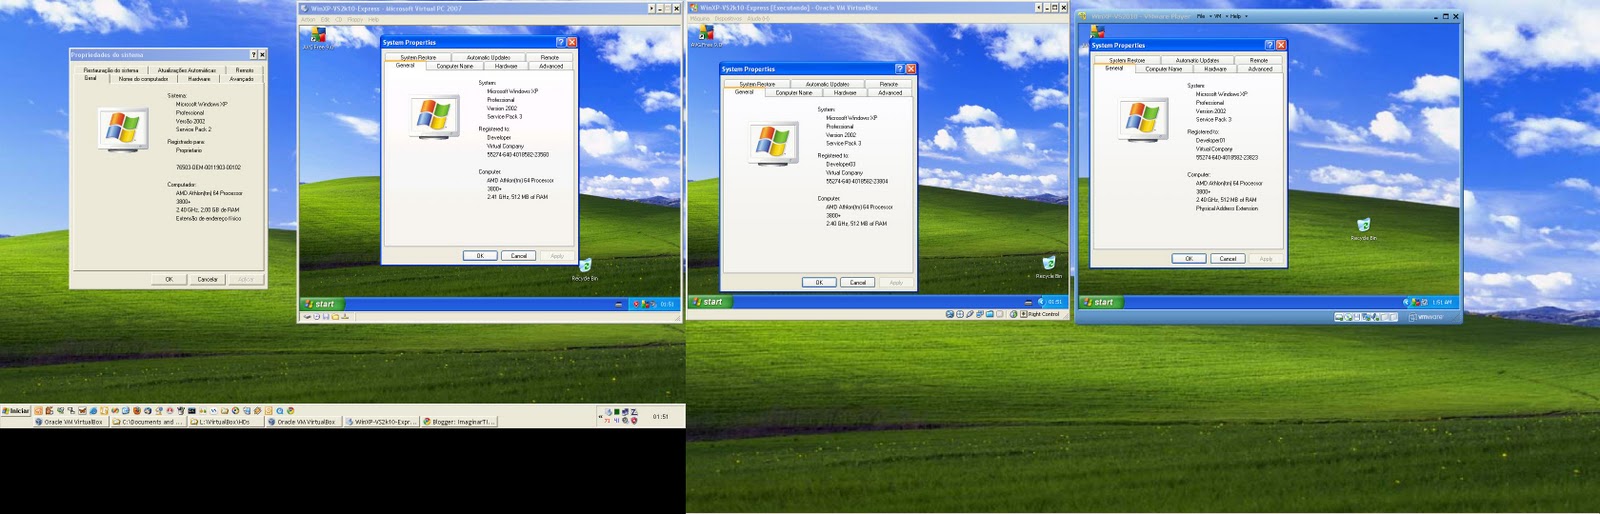The height and width of the screenshot is (514, 1600).
Task: Open Floppy menu in Virtual PC 2007
Action: click(x=355, y=19)
